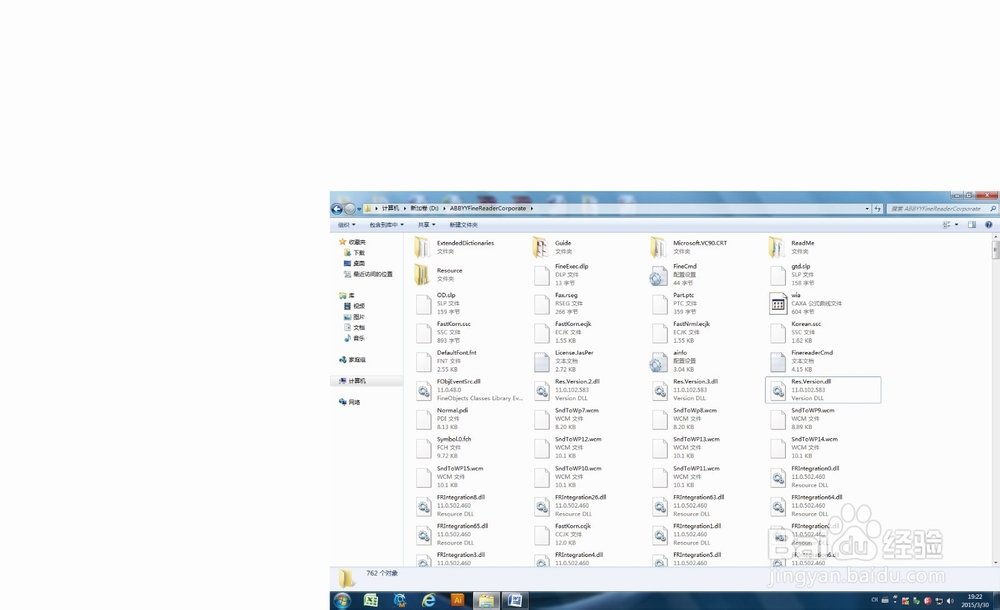Select the Res.Version.3.dll file icon

pos(659,391)
